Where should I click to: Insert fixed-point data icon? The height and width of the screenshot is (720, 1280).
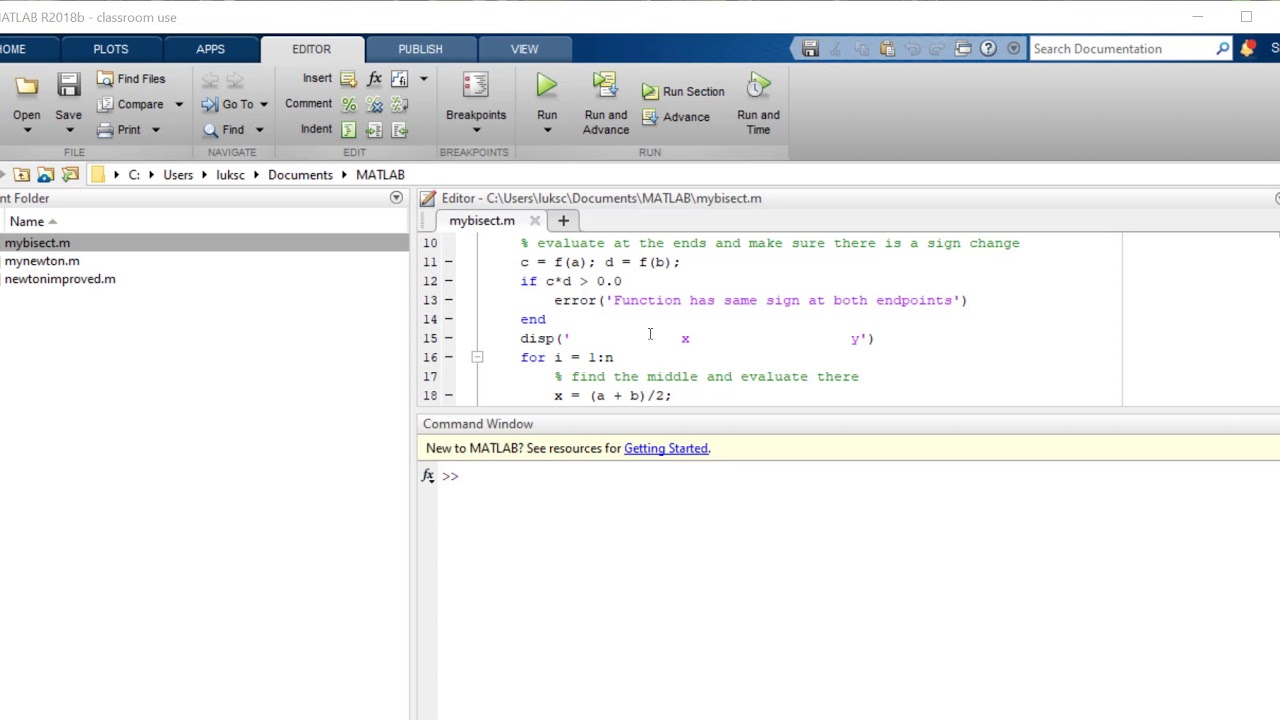(x=399, y=79)
